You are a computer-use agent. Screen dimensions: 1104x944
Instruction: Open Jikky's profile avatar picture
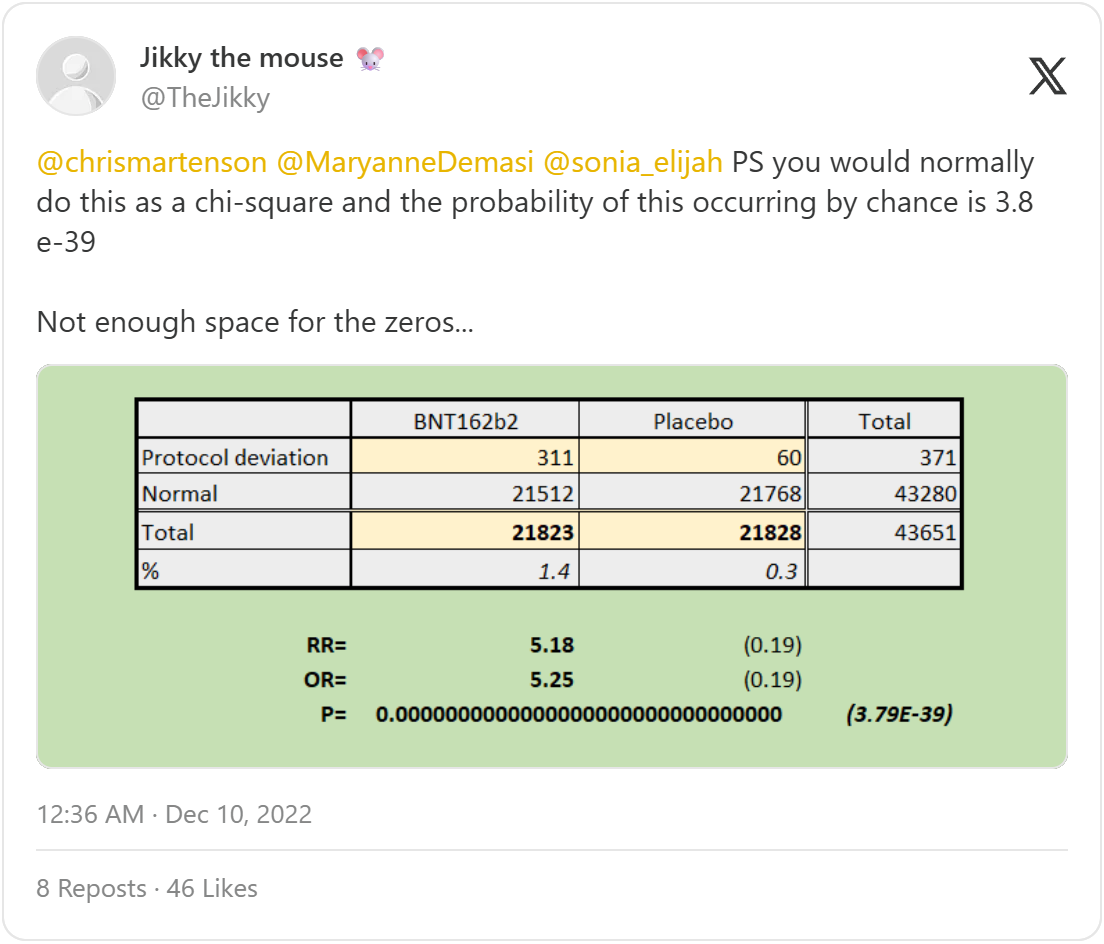[76, 76]
